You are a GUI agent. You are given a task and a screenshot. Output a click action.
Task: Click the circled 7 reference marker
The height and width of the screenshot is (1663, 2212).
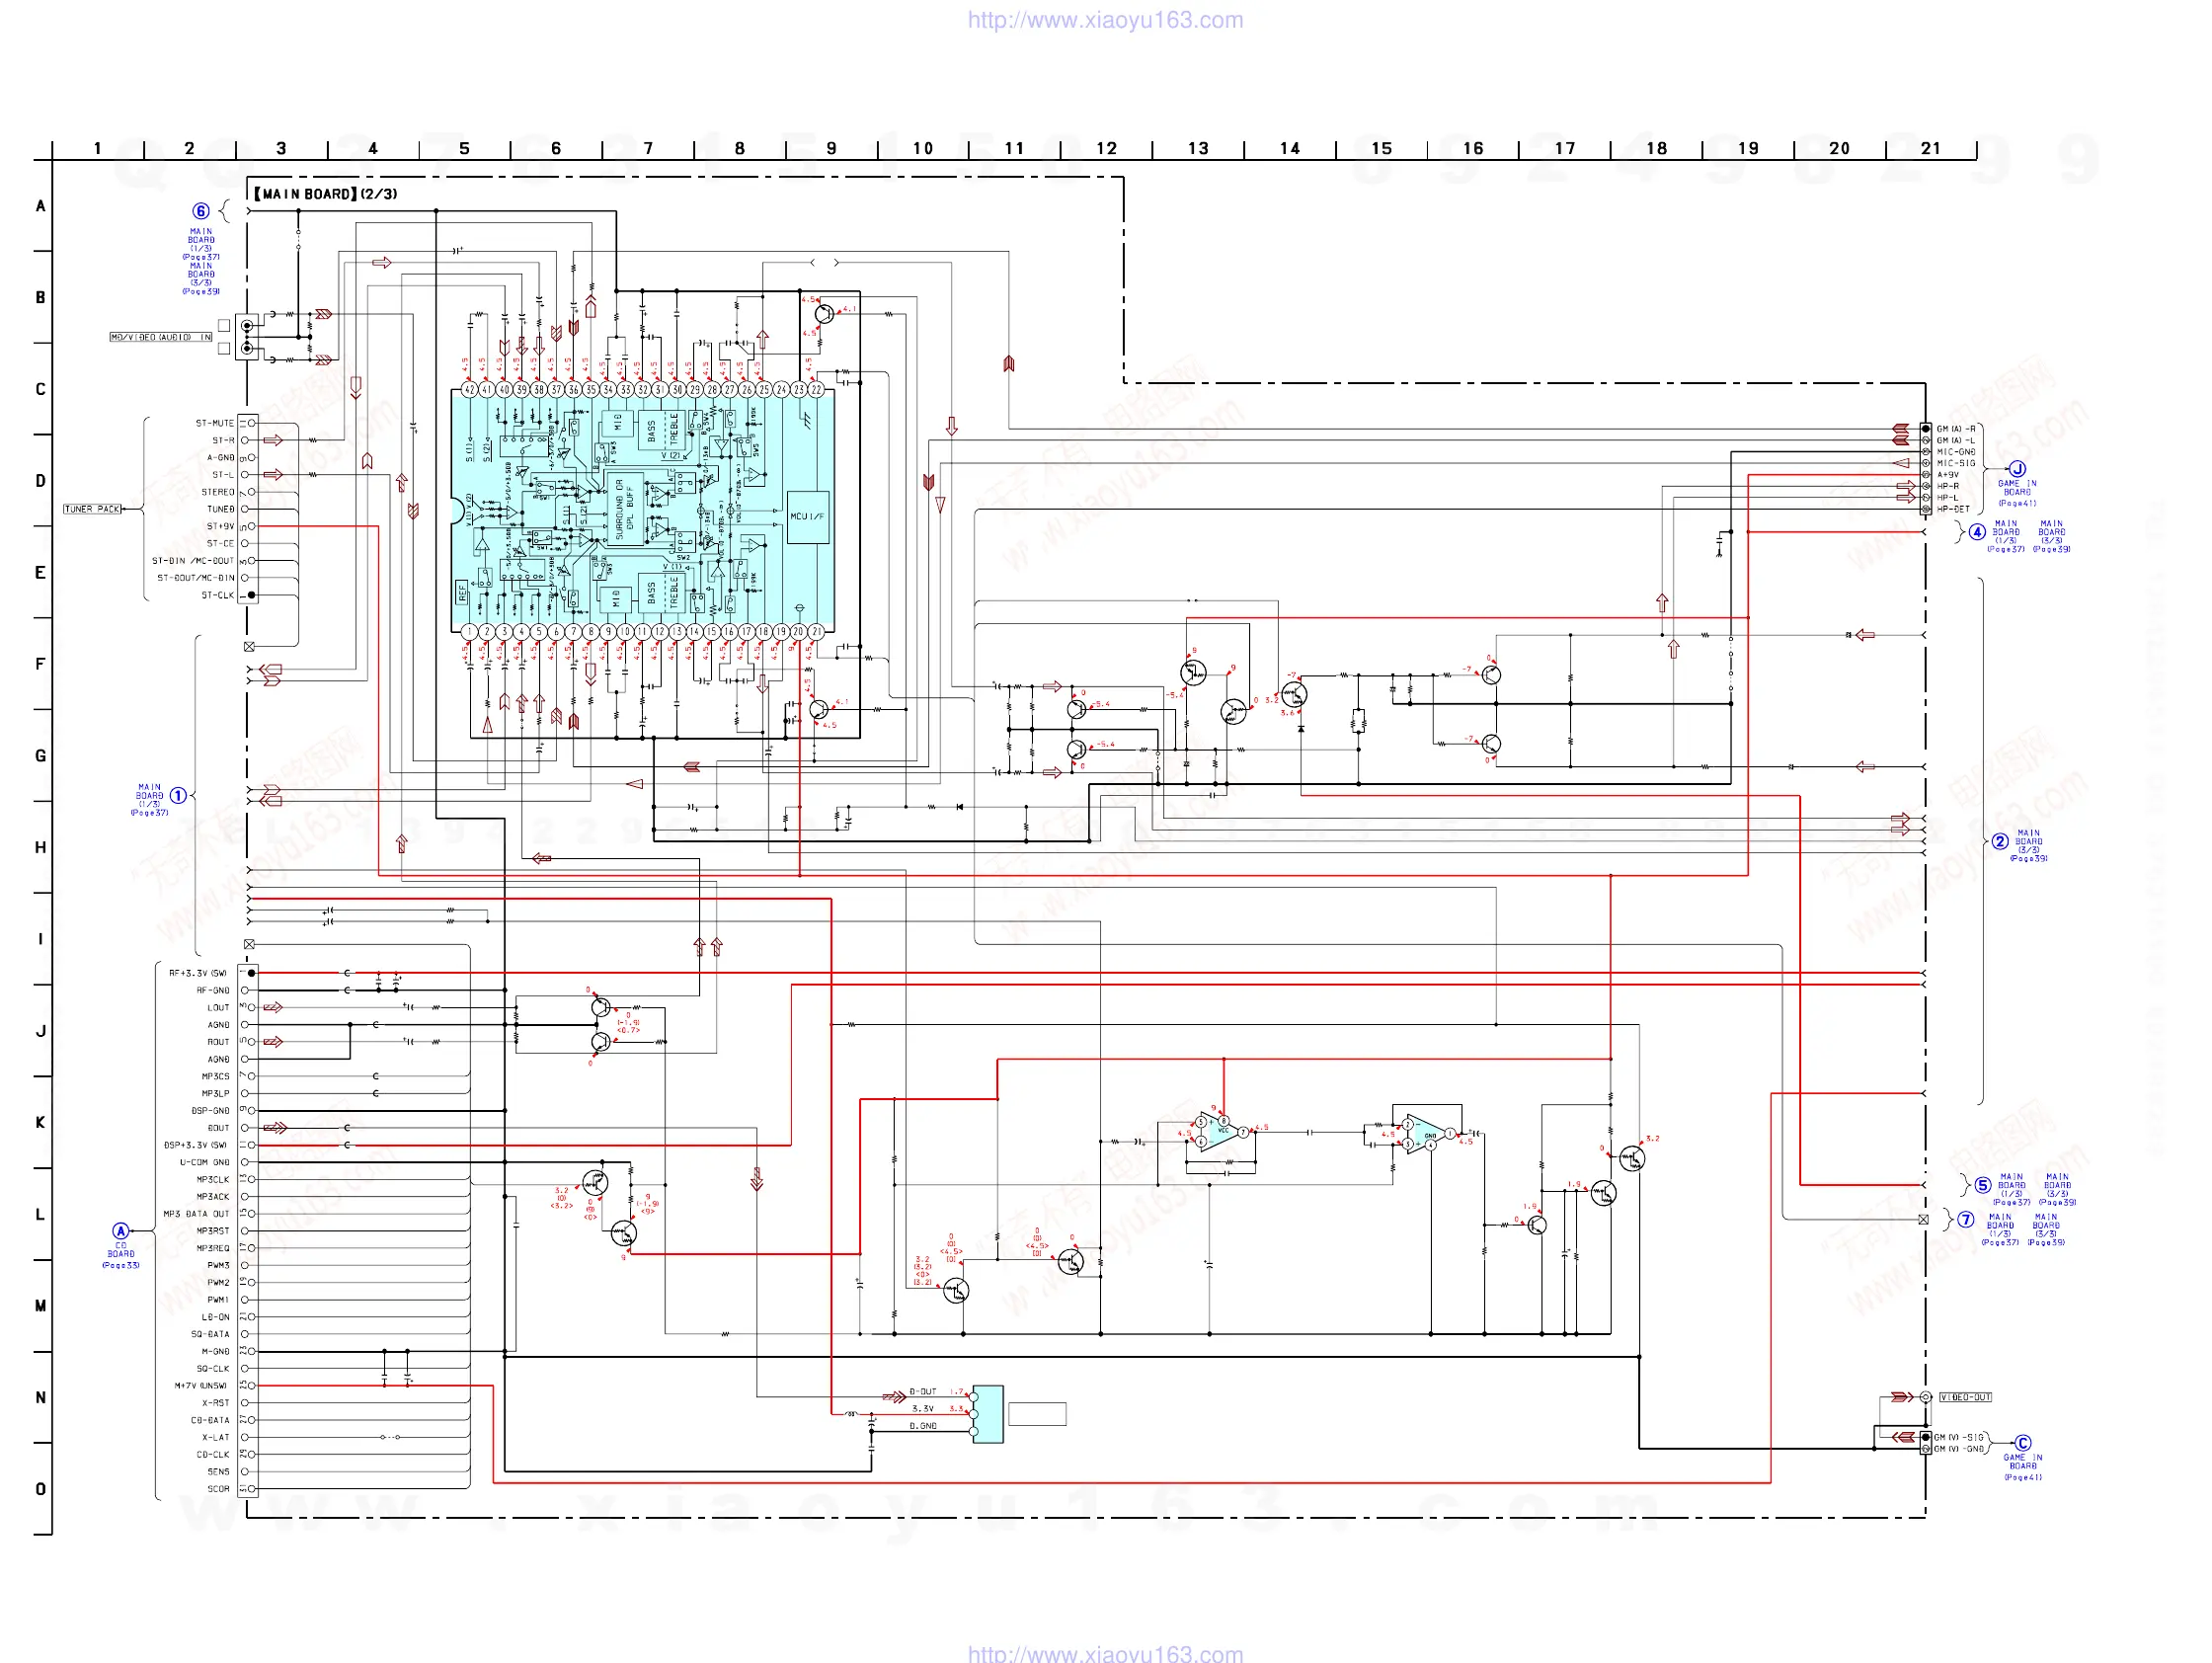coord(1966,1220)
